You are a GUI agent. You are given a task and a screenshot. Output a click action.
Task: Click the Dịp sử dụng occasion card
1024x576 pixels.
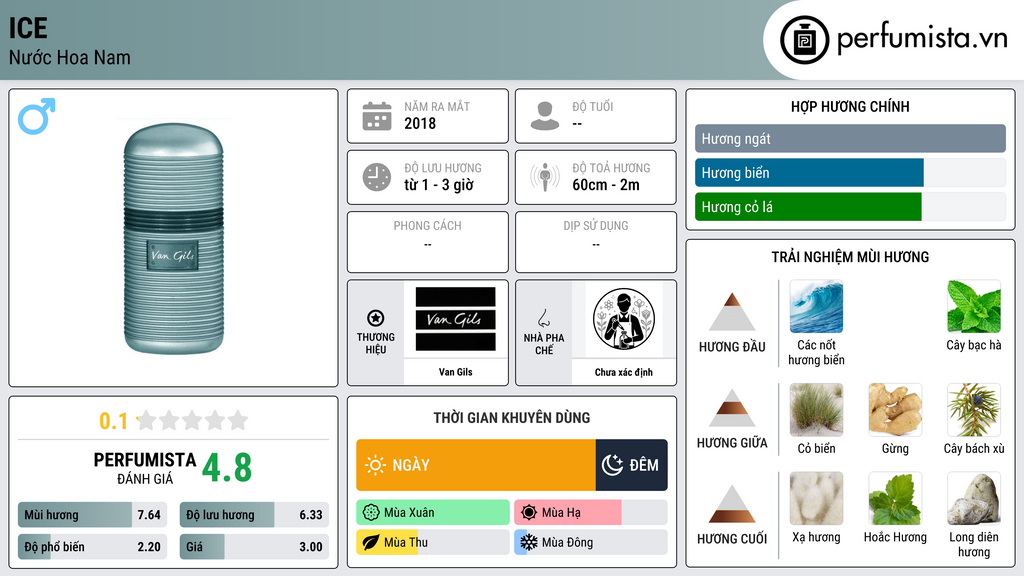click(x=596, y=242)
